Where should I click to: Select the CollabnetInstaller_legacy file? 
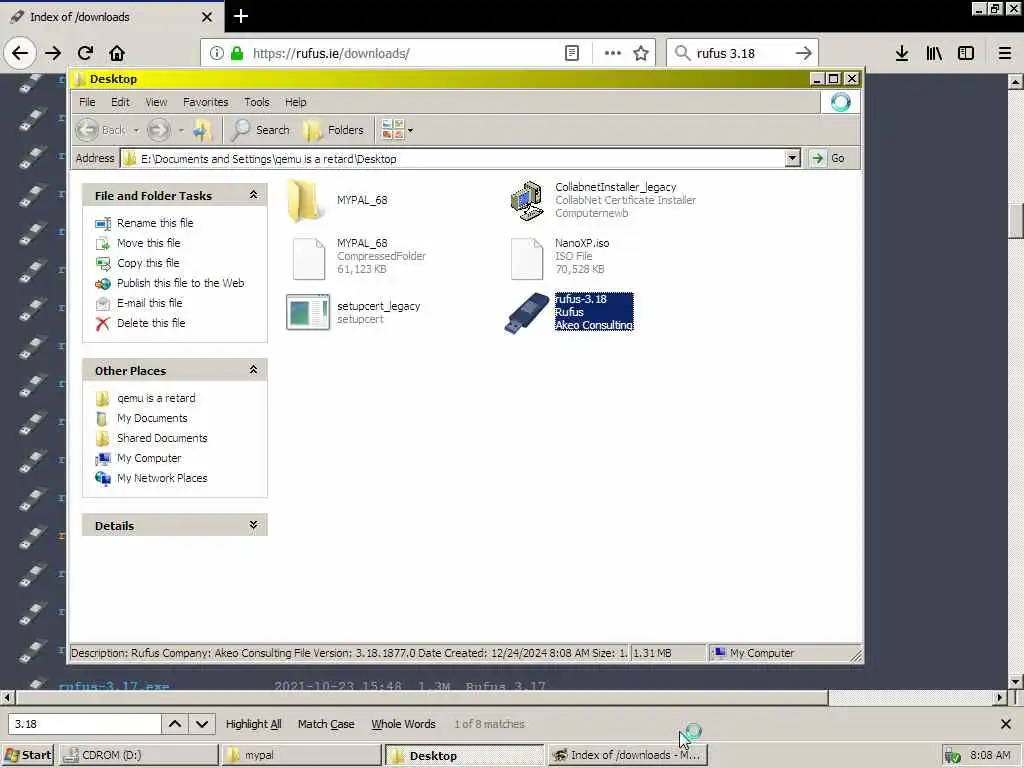pyautogui.click(x=527, y=200)
